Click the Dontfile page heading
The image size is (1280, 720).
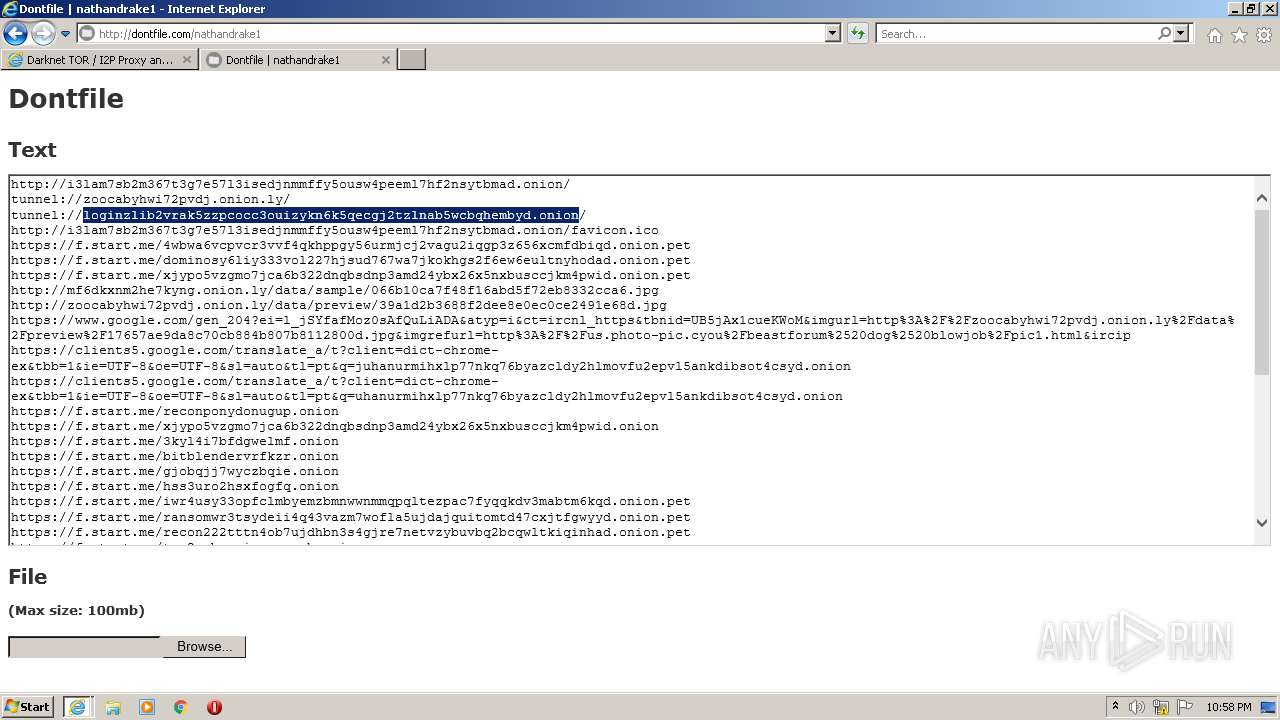coord(66,99)
